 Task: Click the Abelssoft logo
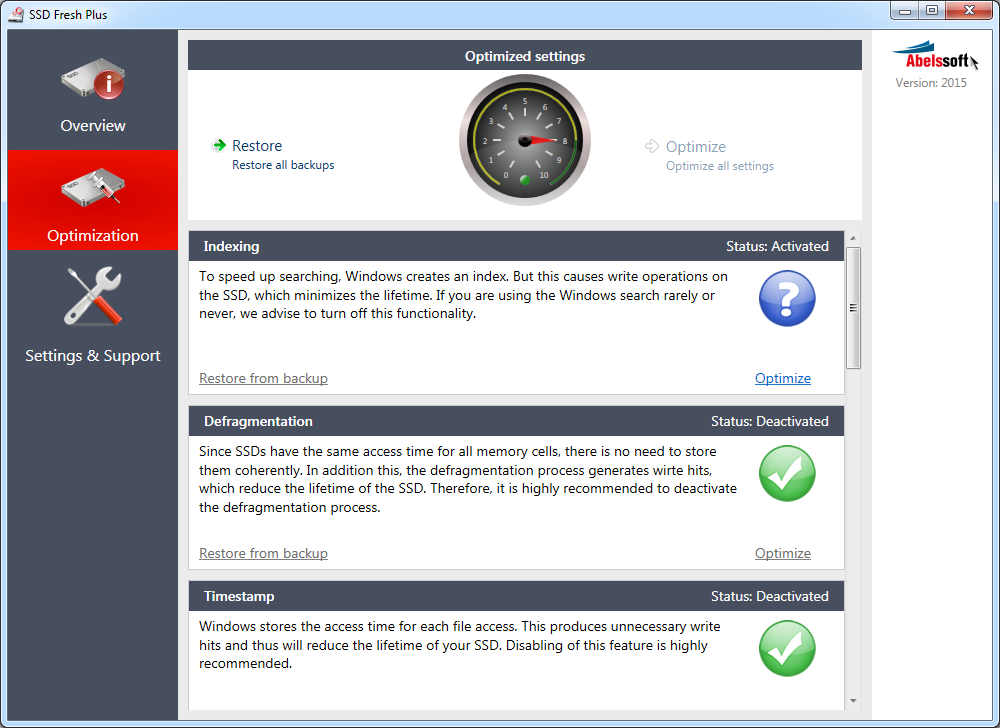(934, 56)
